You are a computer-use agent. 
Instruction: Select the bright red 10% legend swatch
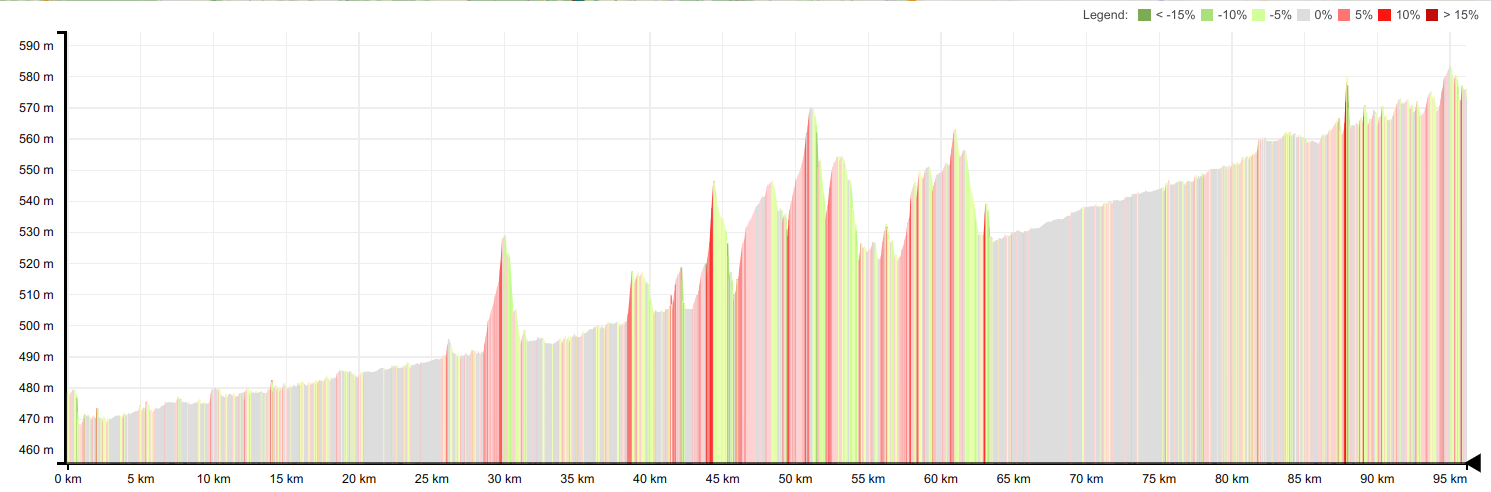[x=1386, y=15]
